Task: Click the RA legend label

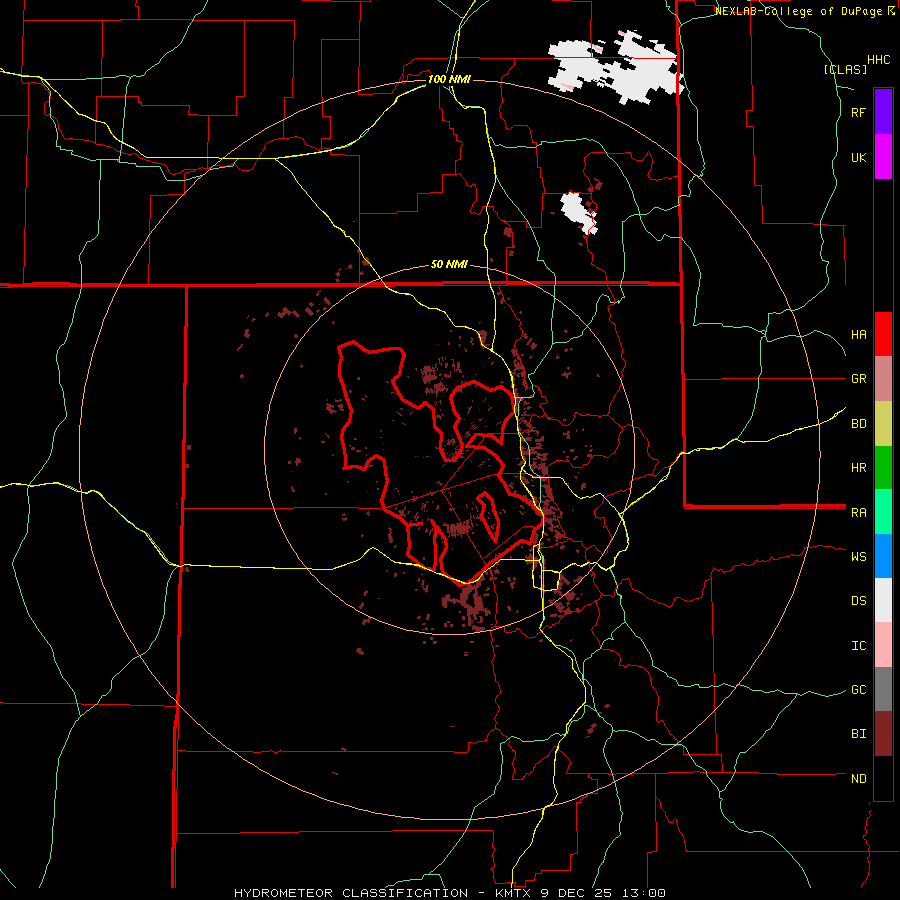Action: click(858, 513)
